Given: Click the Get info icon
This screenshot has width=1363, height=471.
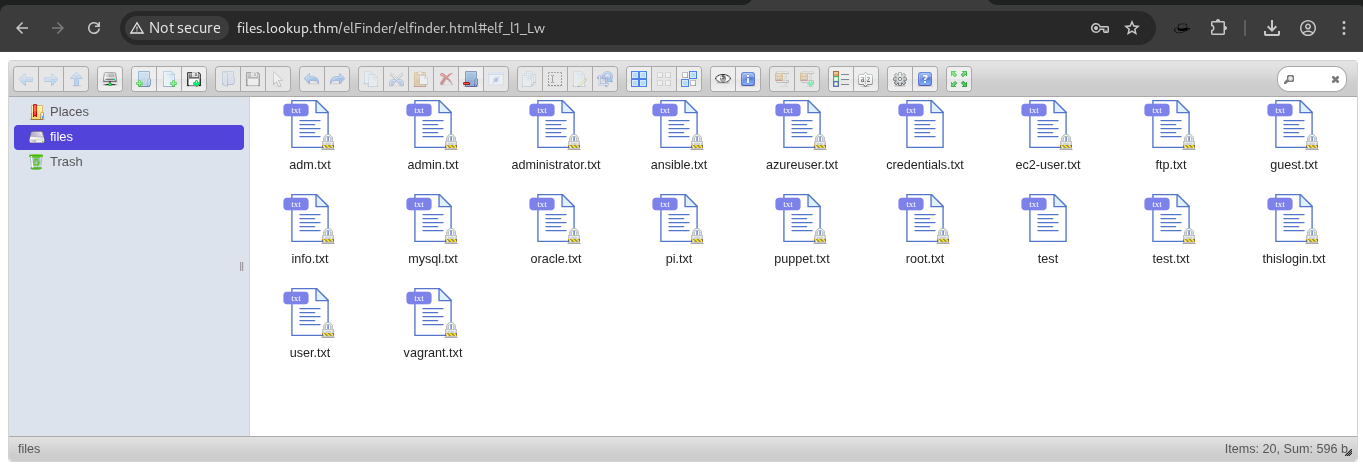Looking at the screenshot, I should click(x=747, y=79).
